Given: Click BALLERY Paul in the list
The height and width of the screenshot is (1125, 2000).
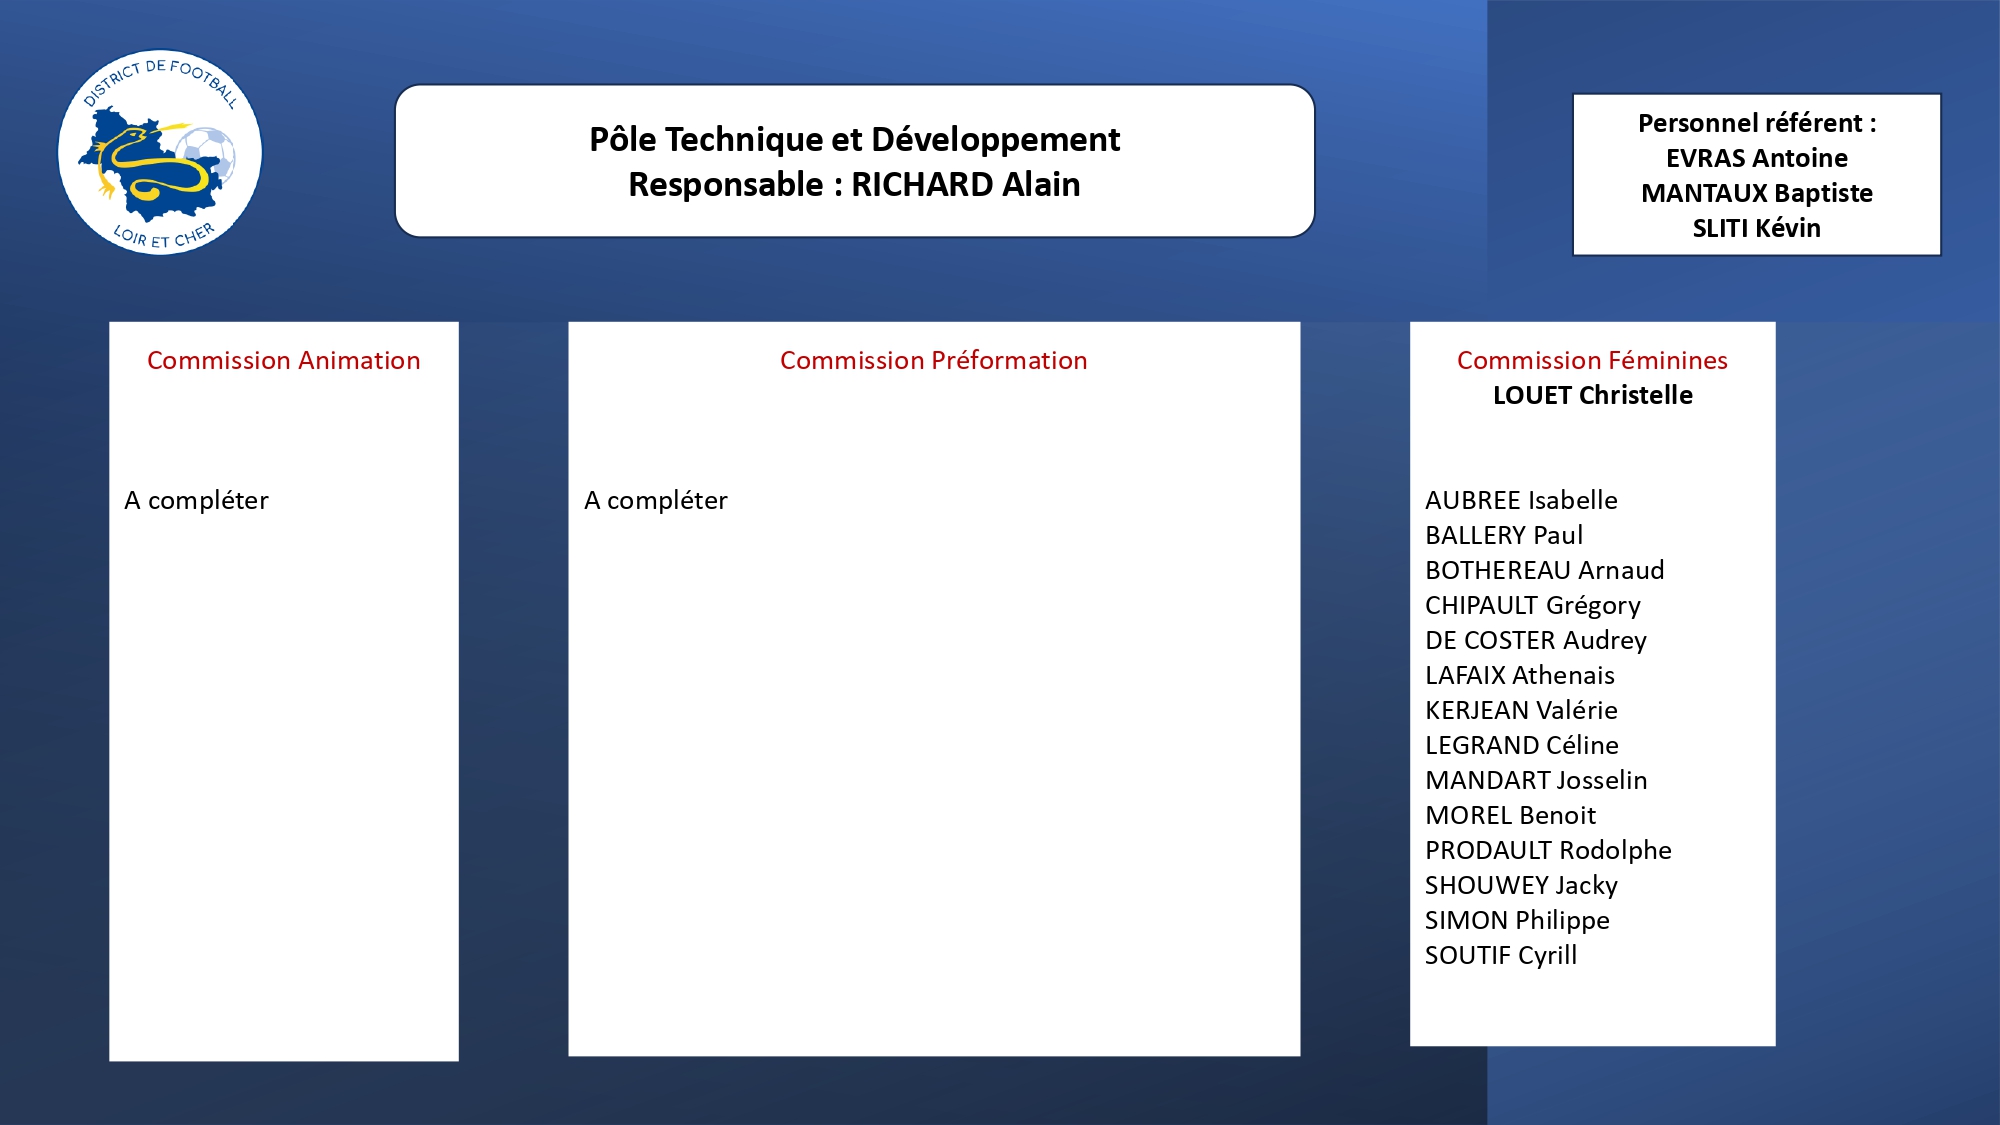Looking at the screenshot, I should [x=1504, y=535].
